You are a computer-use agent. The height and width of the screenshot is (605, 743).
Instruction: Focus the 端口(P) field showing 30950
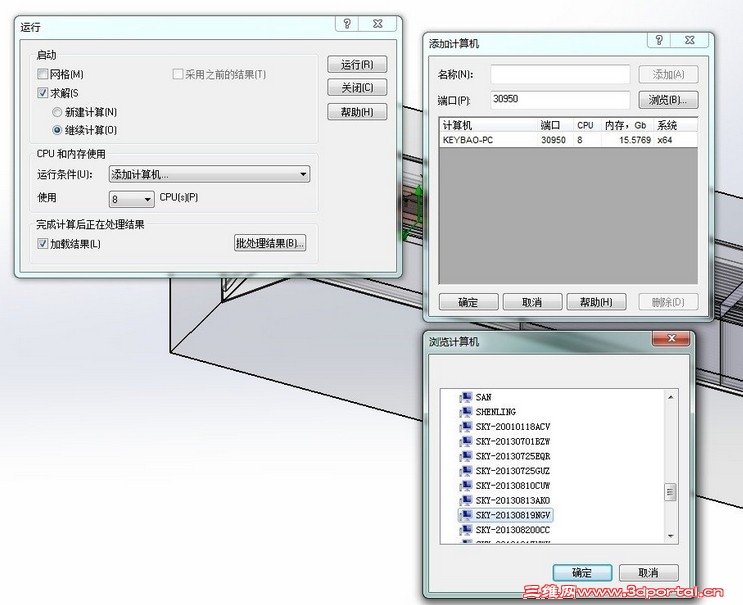[560, 99]
